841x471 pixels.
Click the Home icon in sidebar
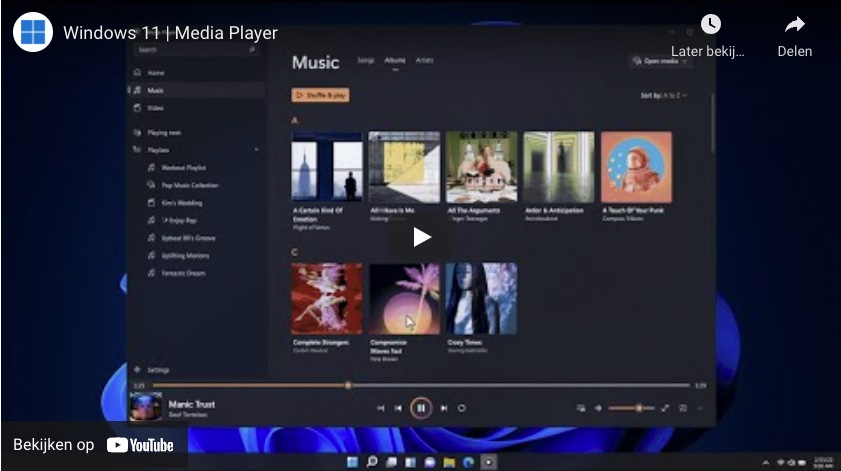coord(137,73)
